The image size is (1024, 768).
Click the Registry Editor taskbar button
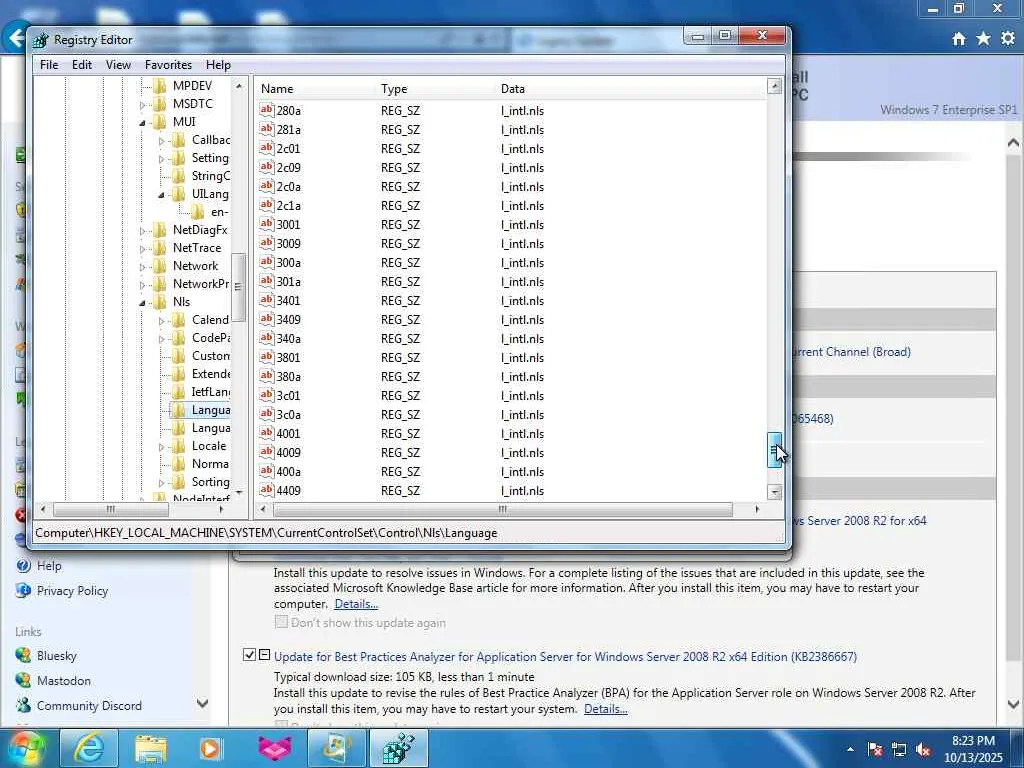coord(399,748)
